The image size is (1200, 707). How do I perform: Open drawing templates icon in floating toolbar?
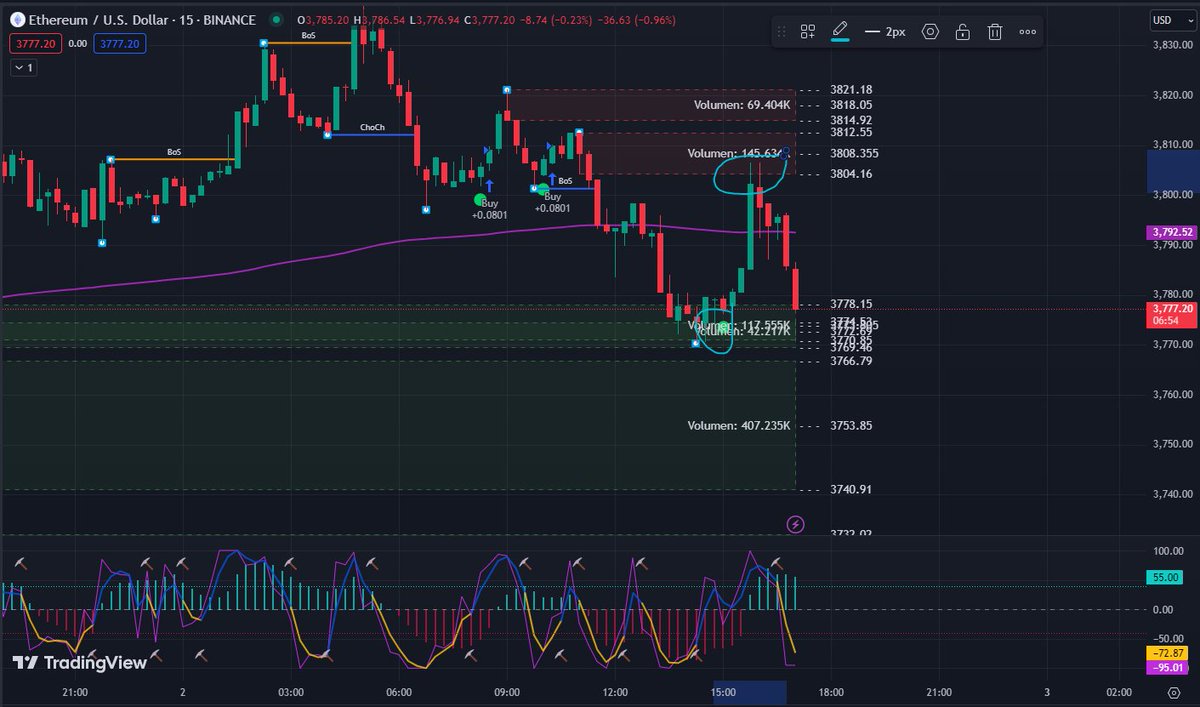(x=808, y=32)
